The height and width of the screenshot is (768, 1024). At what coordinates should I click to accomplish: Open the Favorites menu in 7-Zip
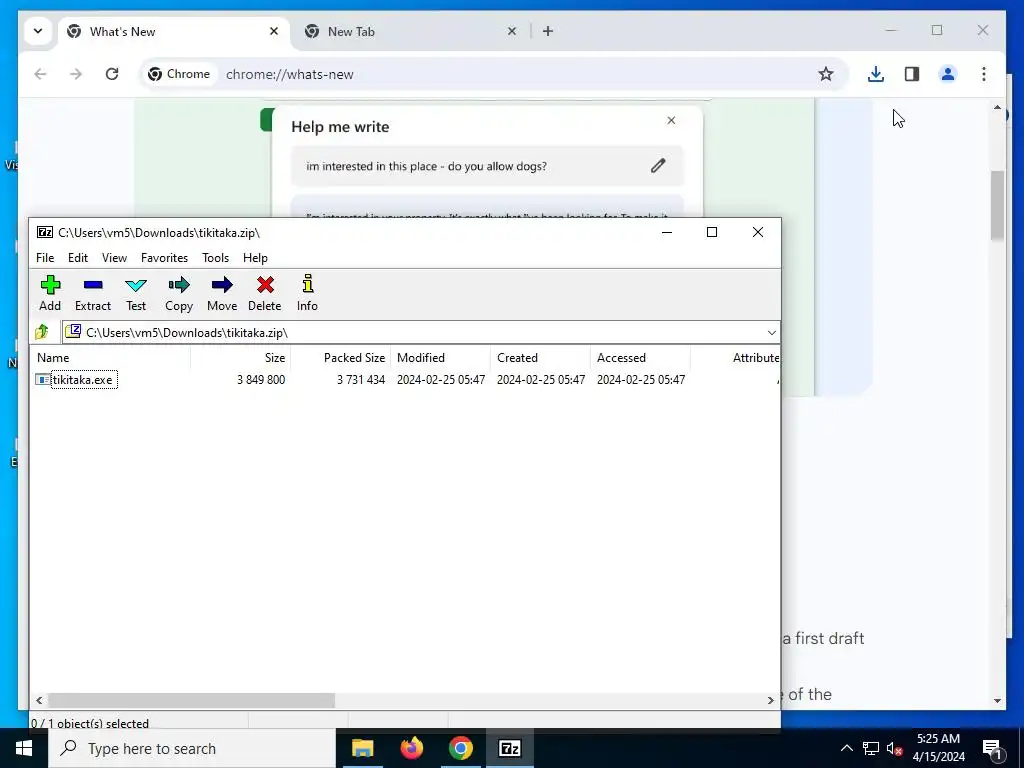165,258
